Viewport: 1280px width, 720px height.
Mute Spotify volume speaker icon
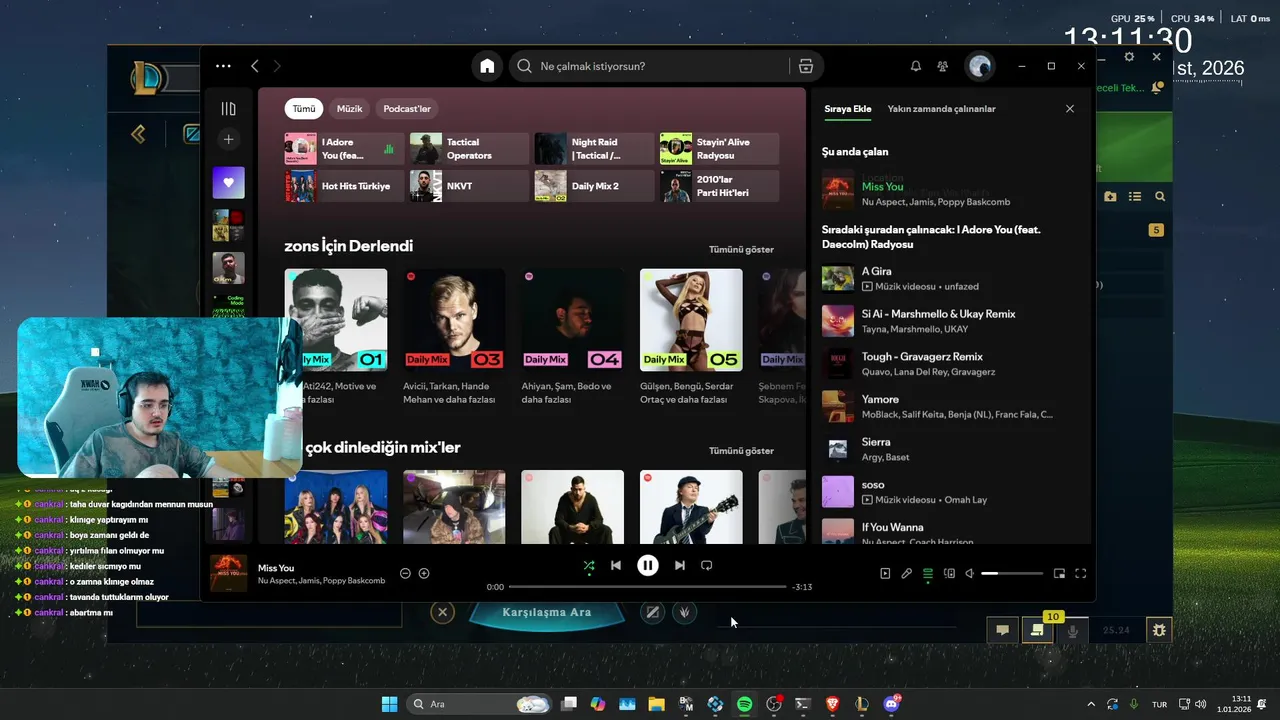969,574
